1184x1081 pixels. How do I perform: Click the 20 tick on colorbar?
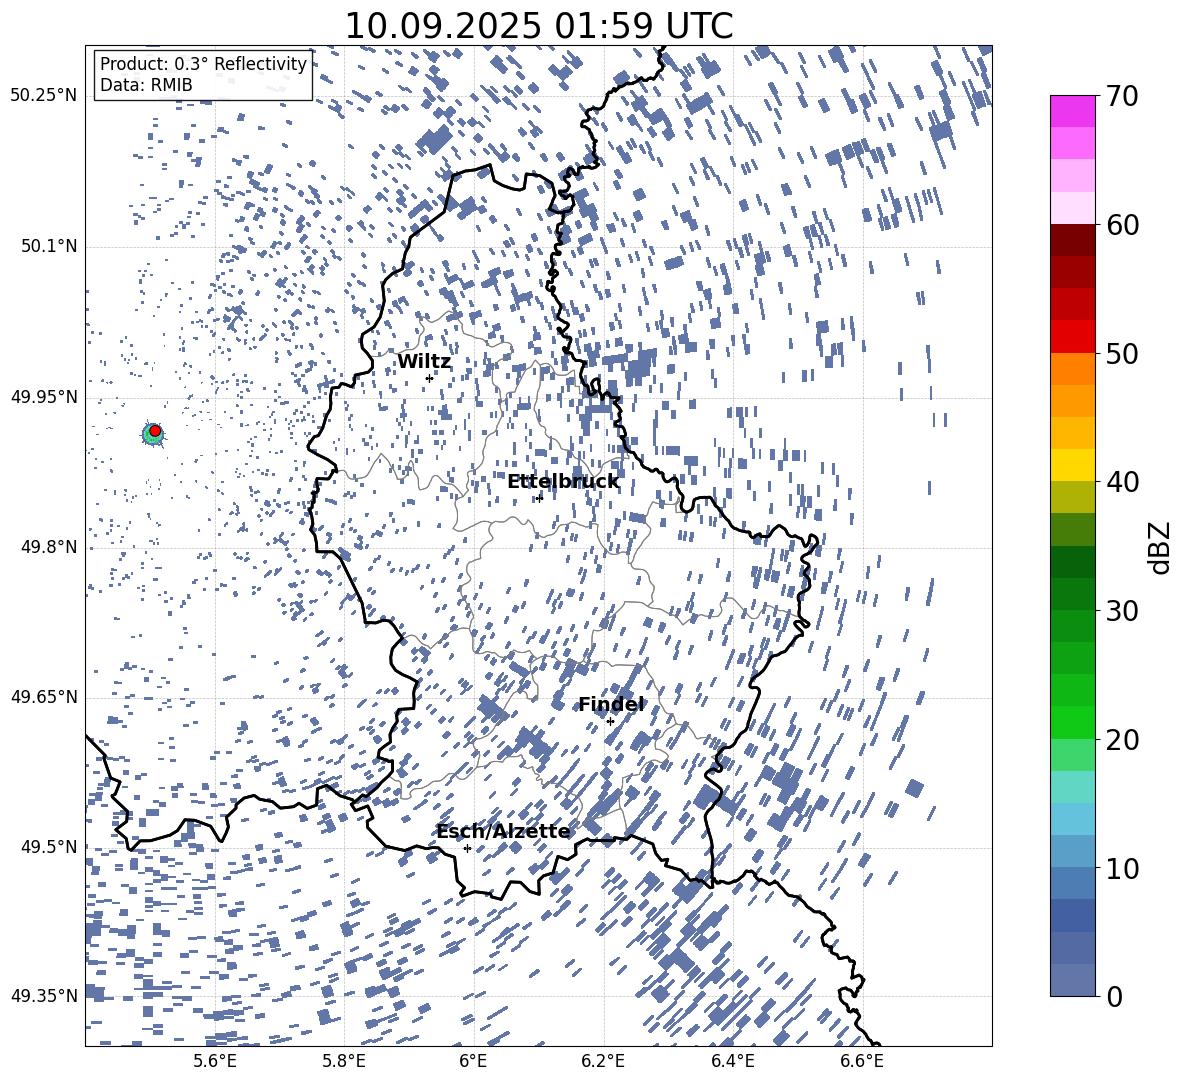[x=1121, y=740]
